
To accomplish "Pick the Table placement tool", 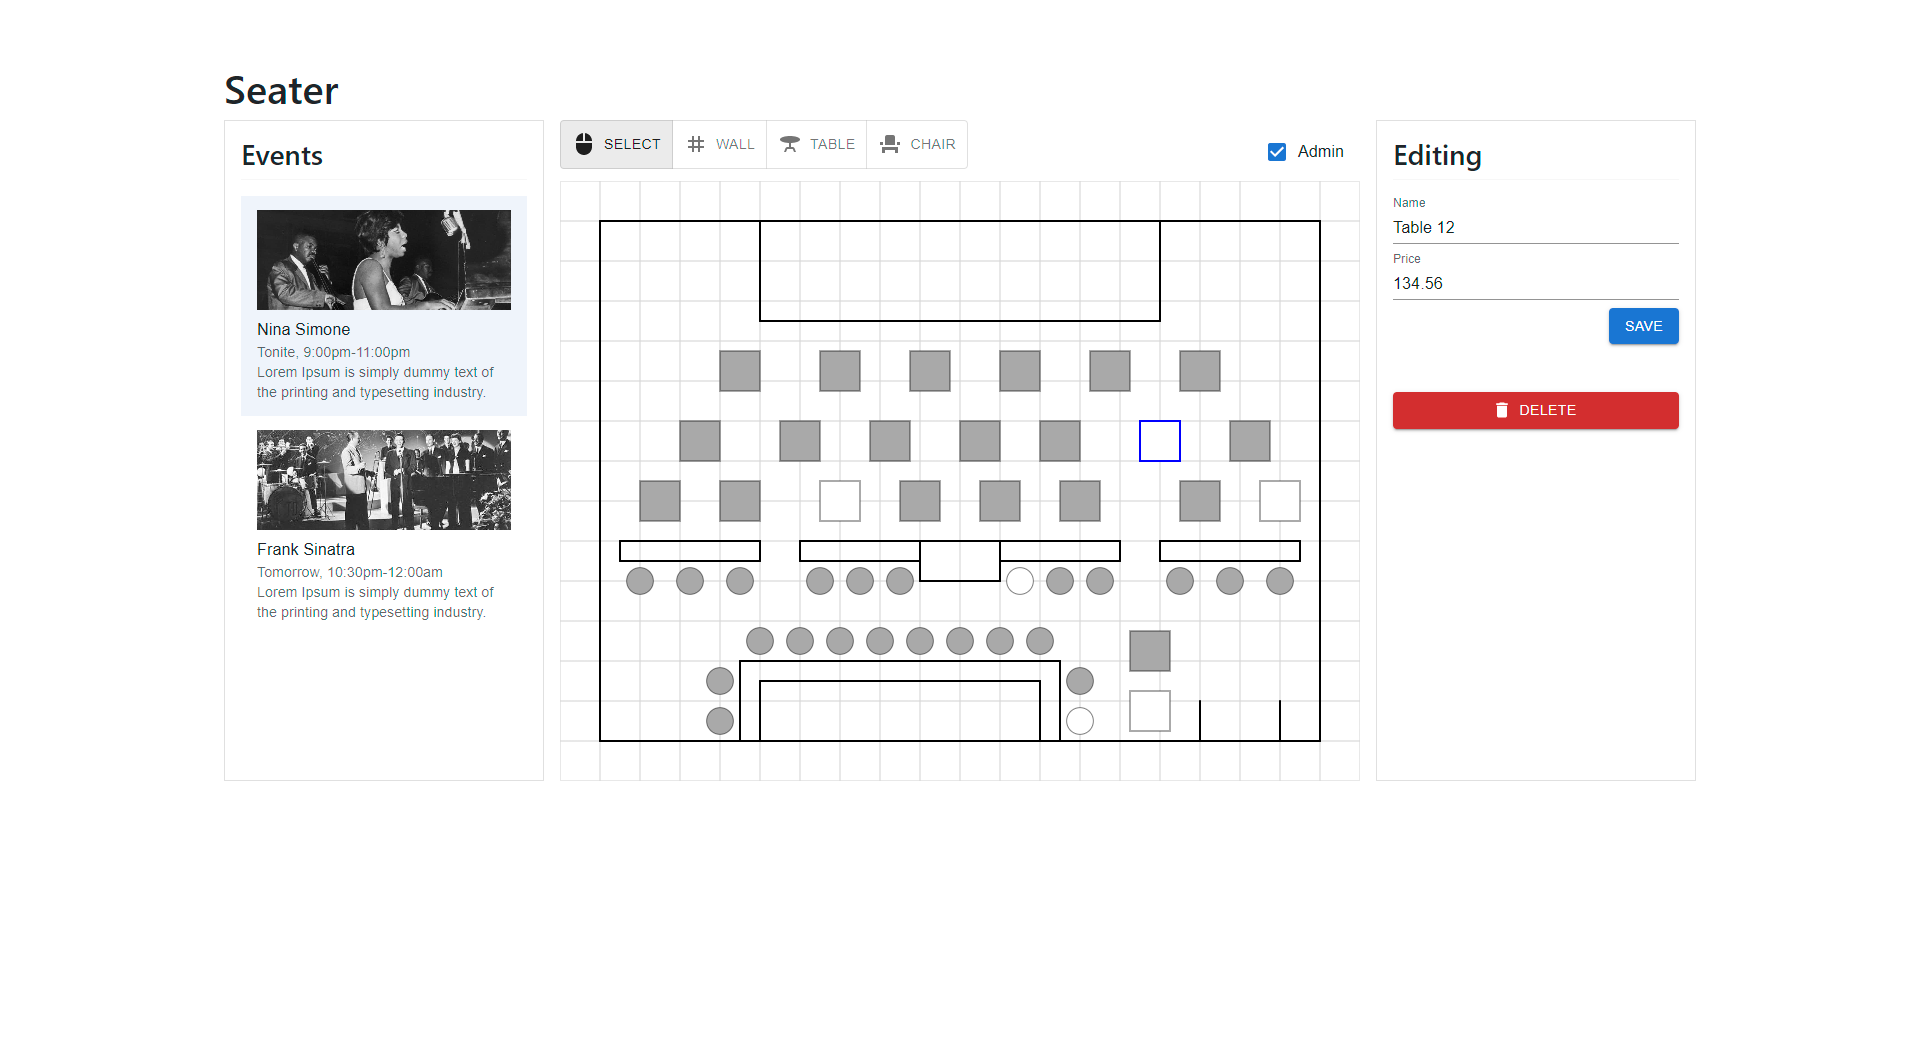I will coord(817,144).
